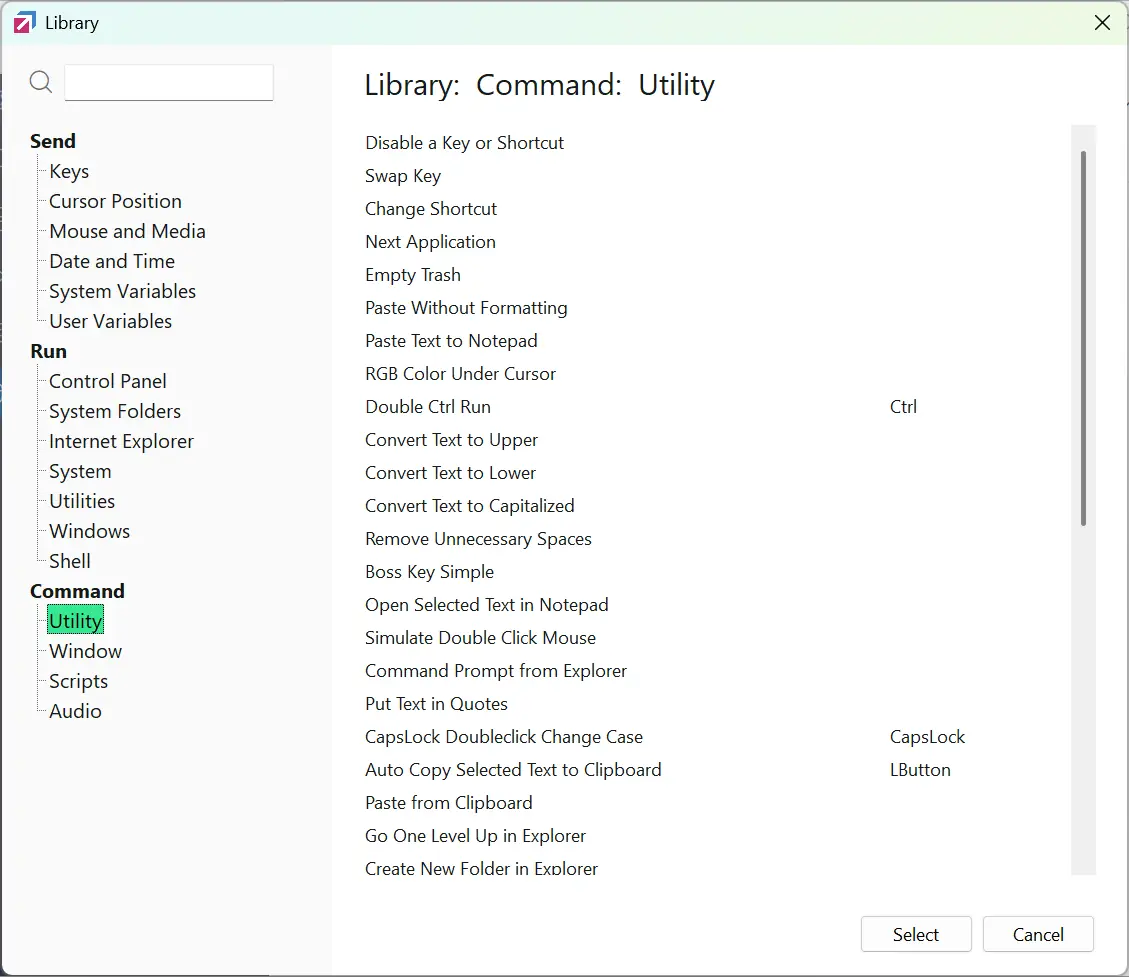Select the 'Swap Key' entry
The height and width of the screenshot is (977, 1129).
[x=402, y=176]
